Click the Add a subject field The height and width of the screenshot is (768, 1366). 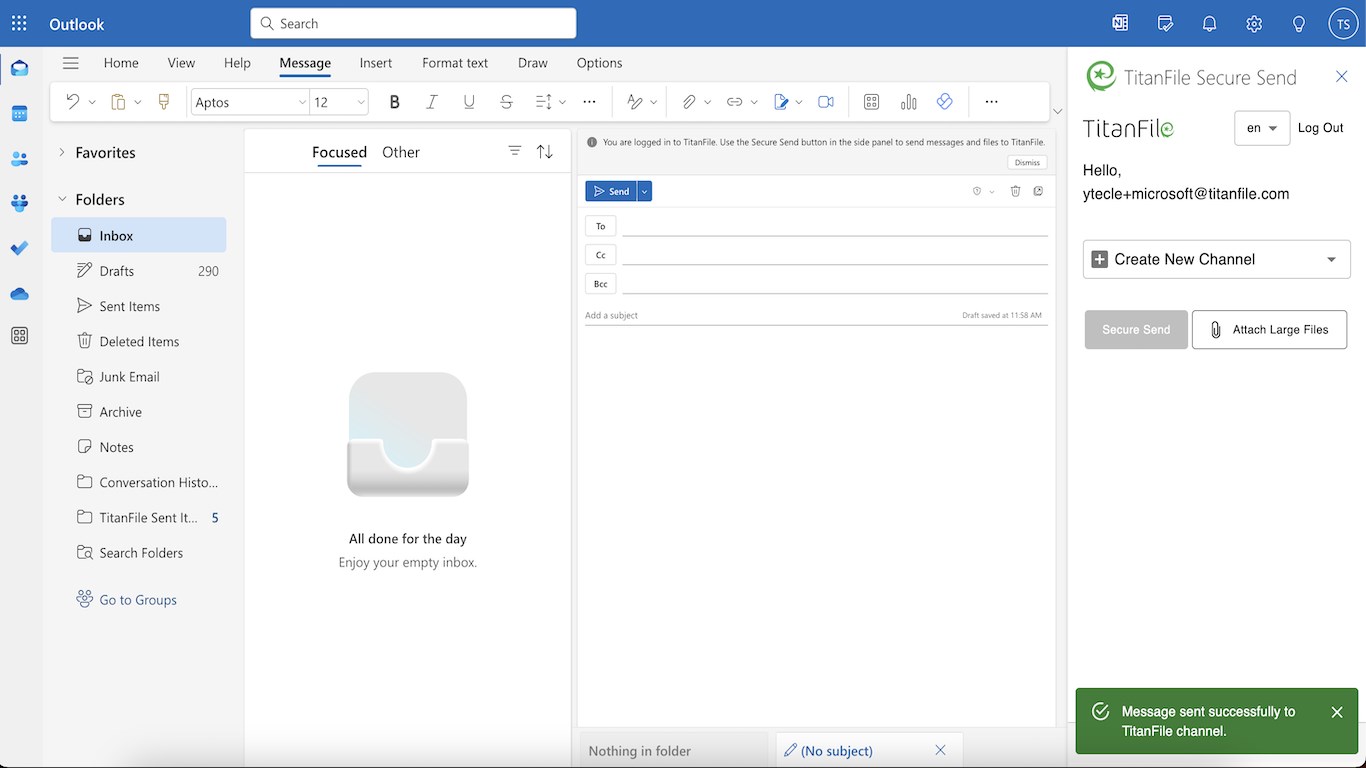[x=770, y=315]
